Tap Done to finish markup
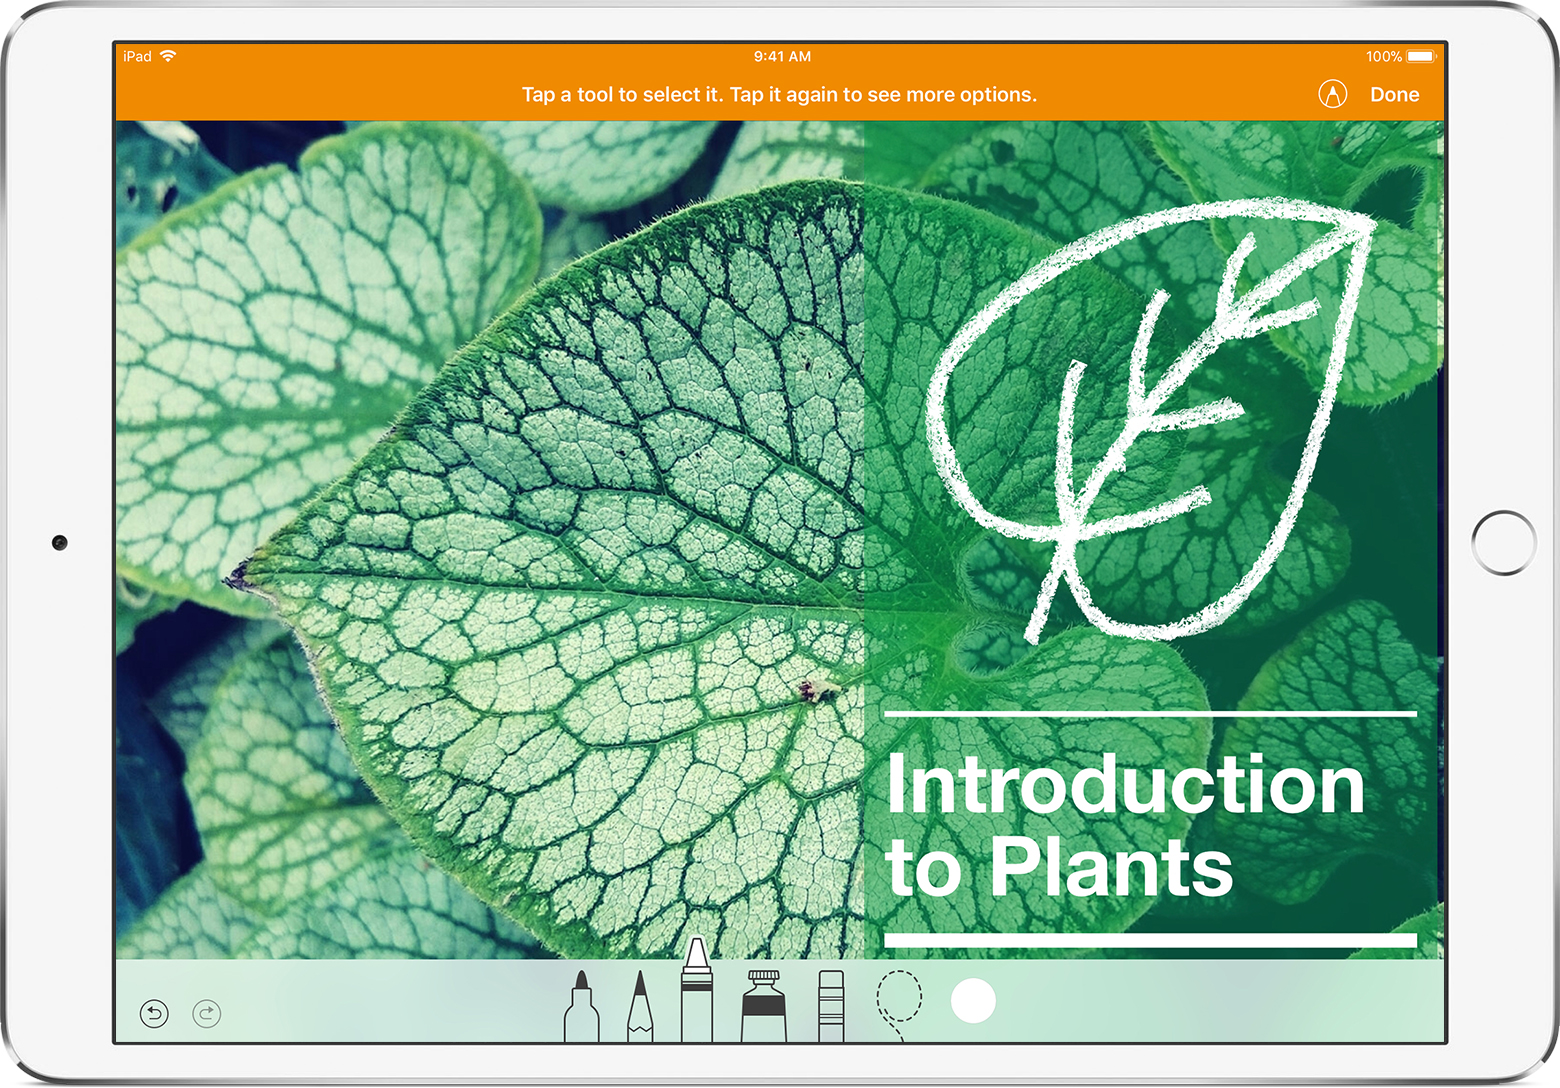The image size is (1560, 1088). [x=1395, y=94]
